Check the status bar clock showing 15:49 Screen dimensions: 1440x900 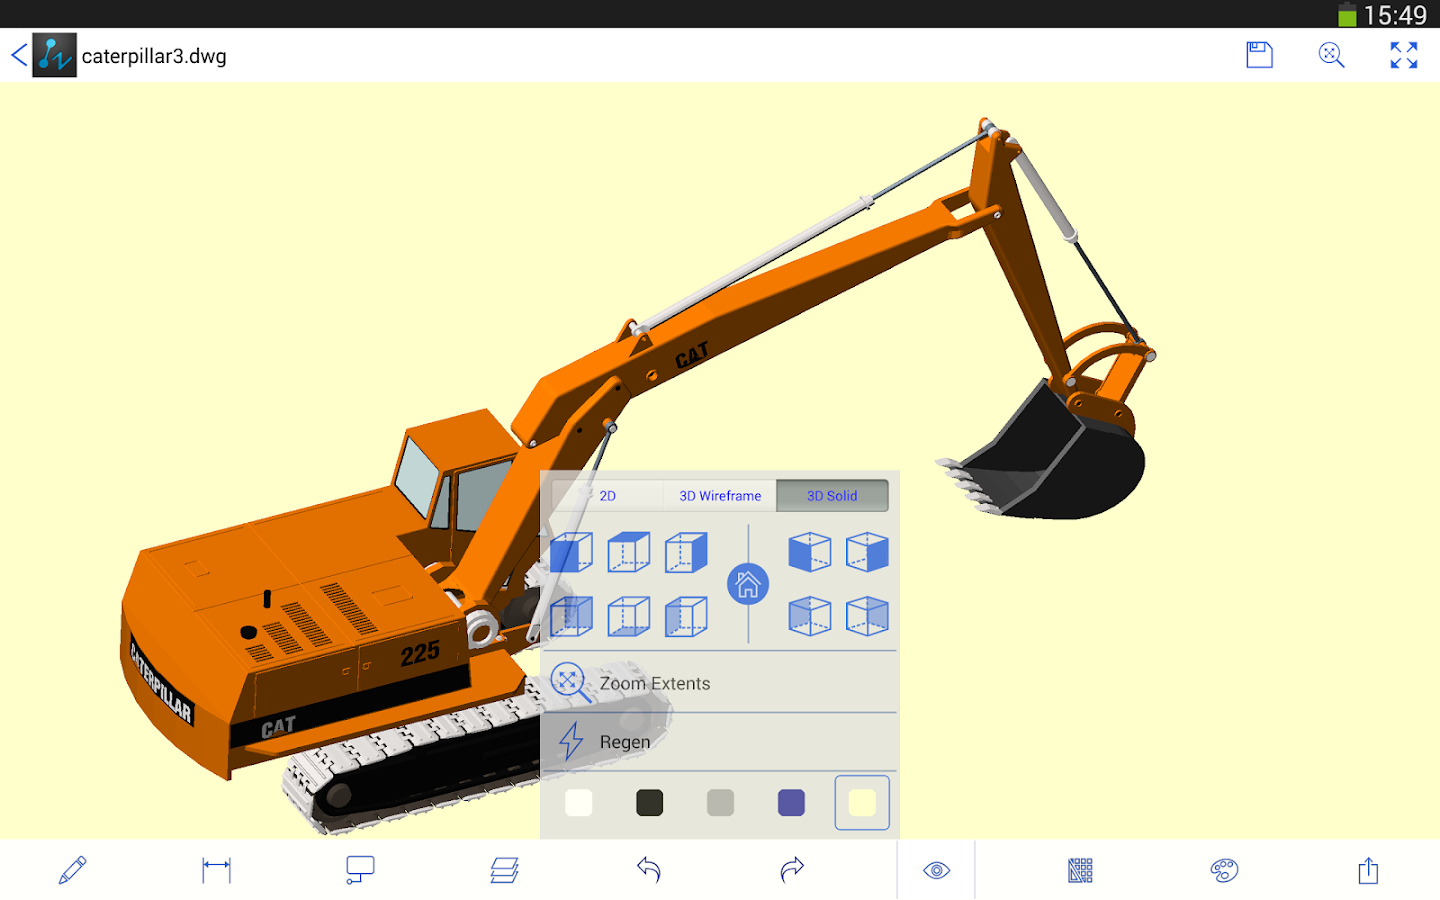click(1396, 15)
